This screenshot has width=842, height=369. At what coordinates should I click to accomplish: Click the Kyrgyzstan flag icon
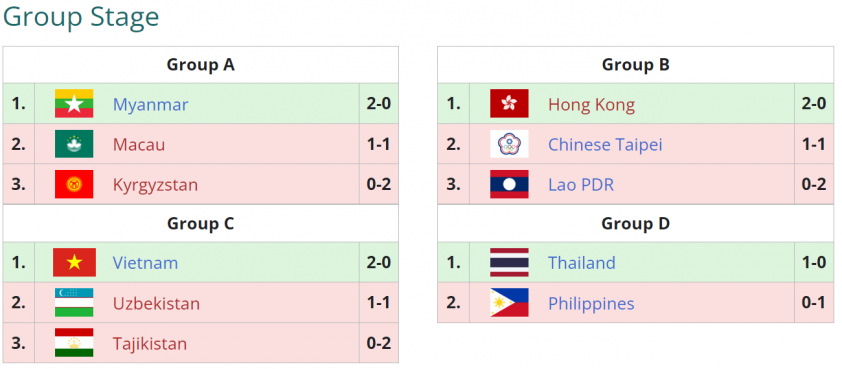pyautogui.click(x=74, y=184)
